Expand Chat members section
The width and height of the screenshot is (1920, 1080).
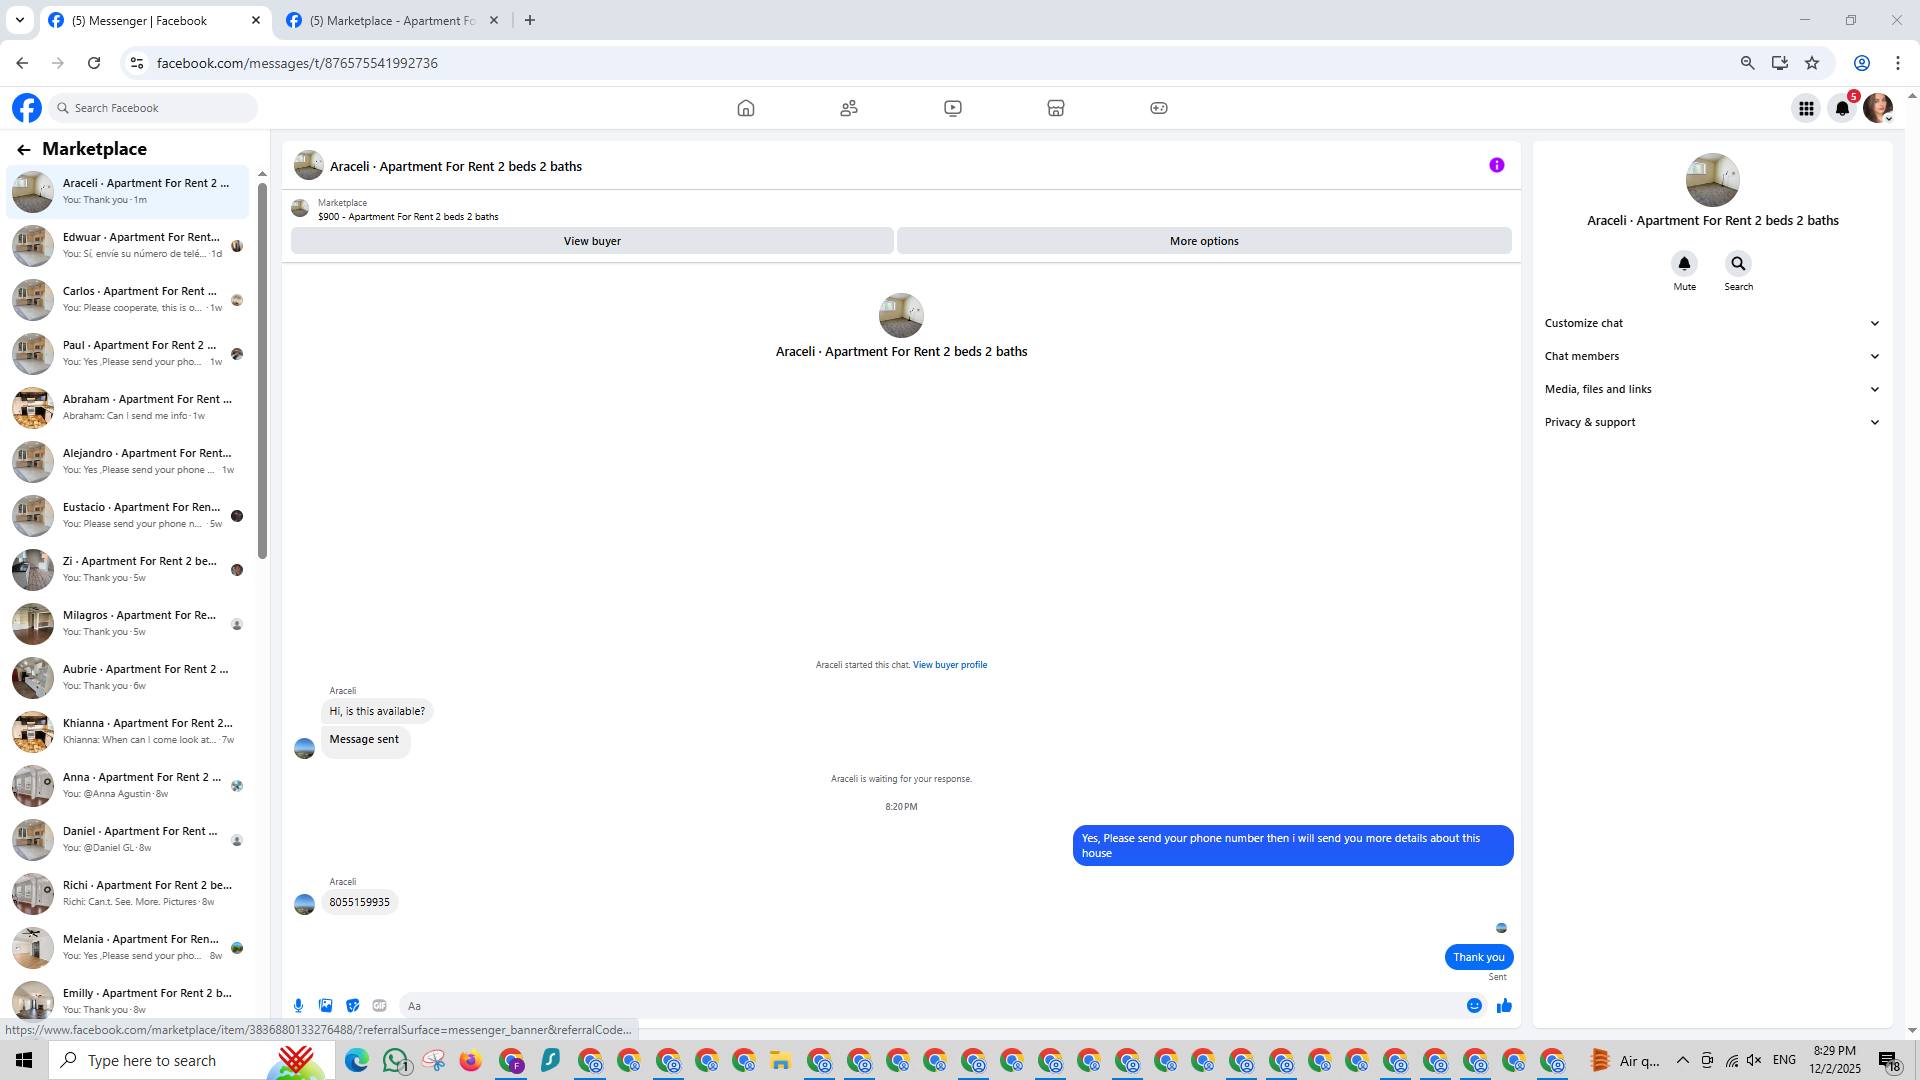pyautogui.click(x=1712, y=356)
